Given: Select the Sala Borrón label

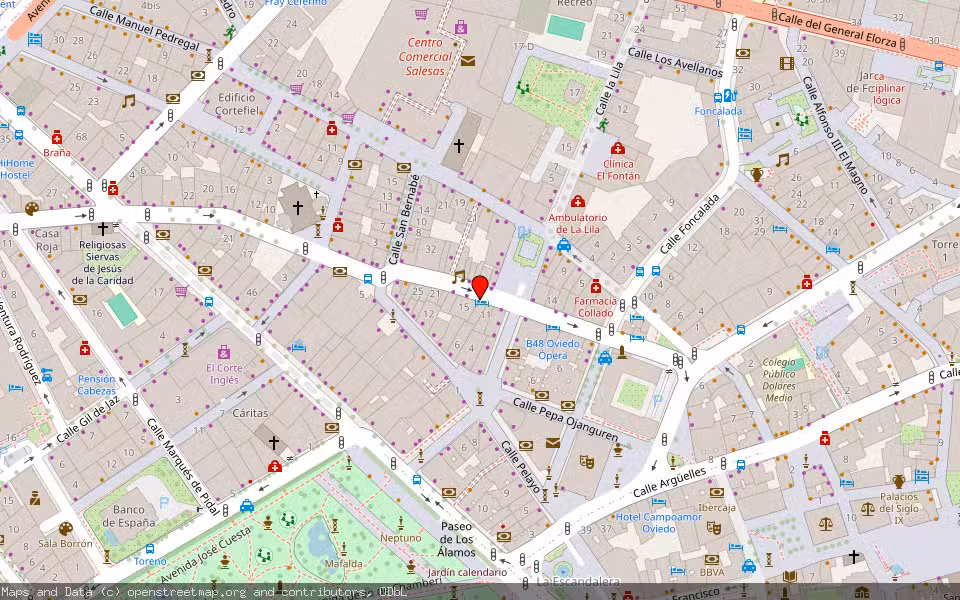Looking at the screenshot, I should click(x=66, y=543).
